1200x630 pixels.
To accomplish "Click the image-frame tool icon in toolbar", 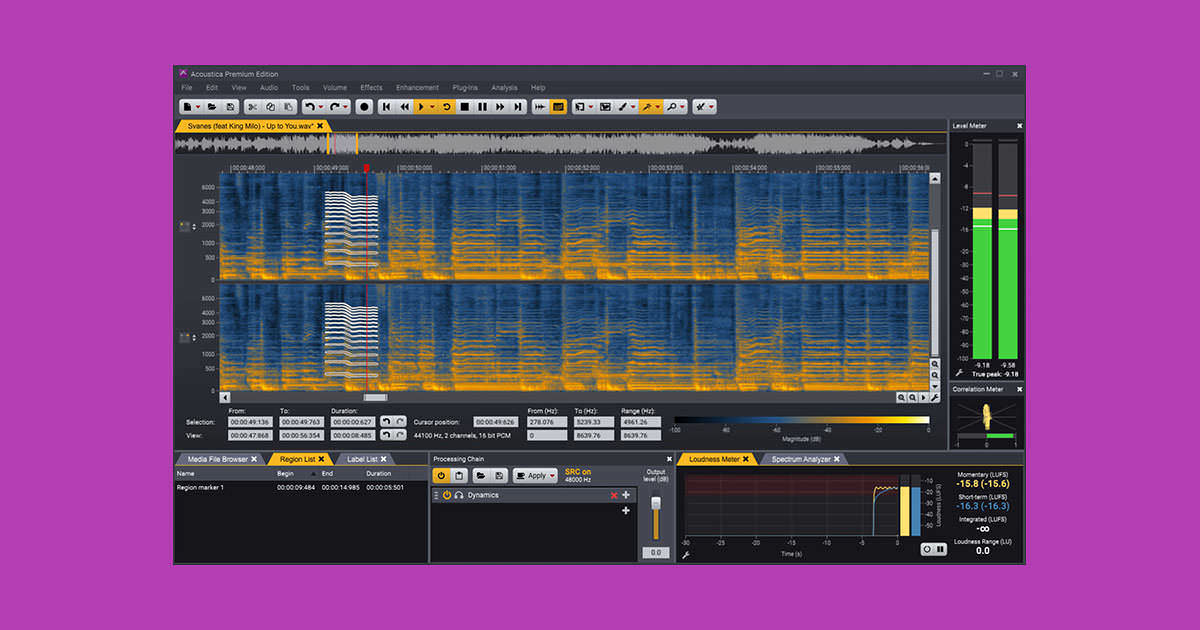I will [605, 106].
